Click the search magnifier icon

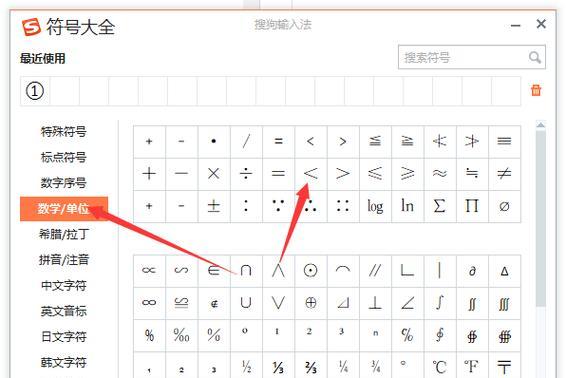point(535,57)
